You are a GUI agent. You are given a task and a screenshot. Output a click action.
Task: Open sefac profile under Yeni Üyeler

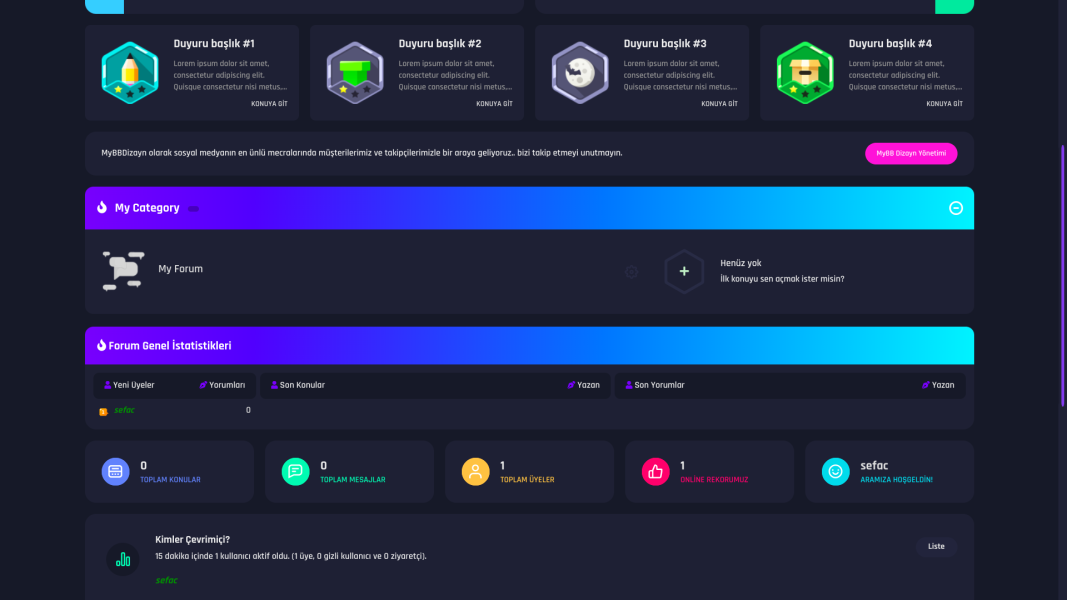[x=124, y=410]
